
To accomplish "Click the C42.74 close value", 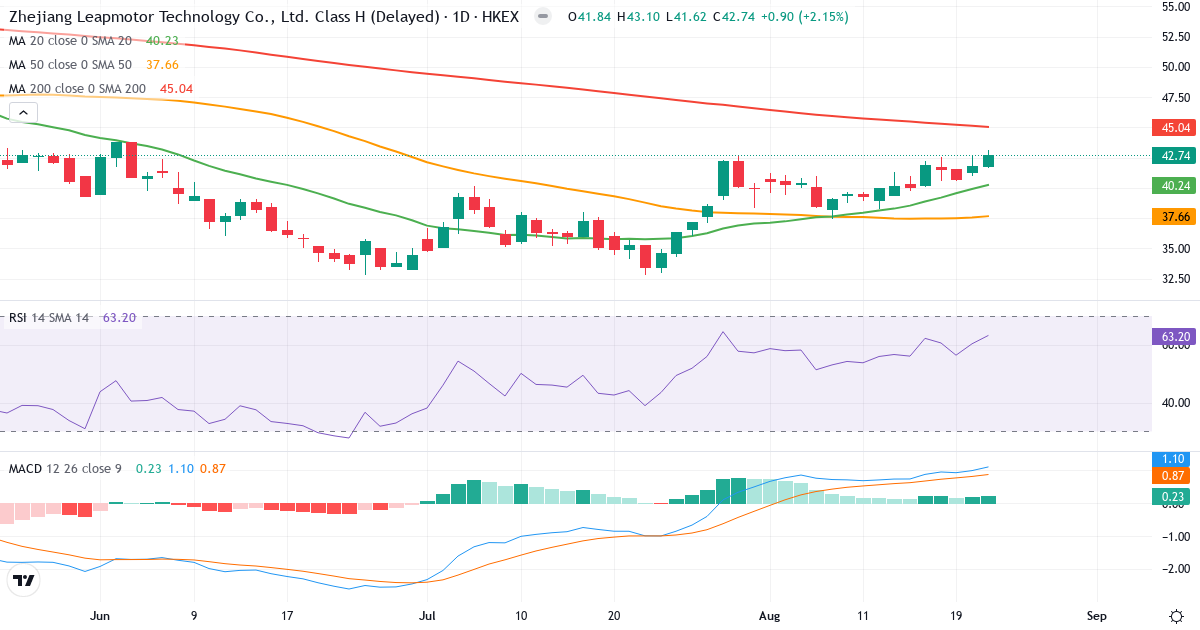I will [732, 17].
